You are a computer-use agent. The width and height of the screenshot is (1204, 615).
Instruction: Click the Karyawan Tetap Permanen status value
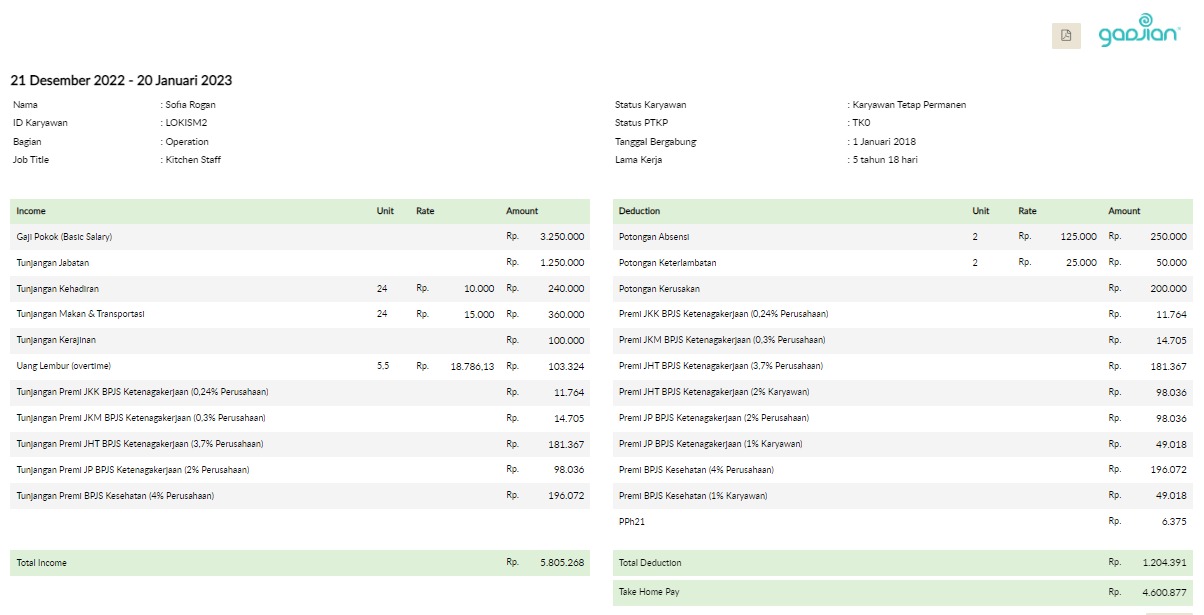pos(909,105)
